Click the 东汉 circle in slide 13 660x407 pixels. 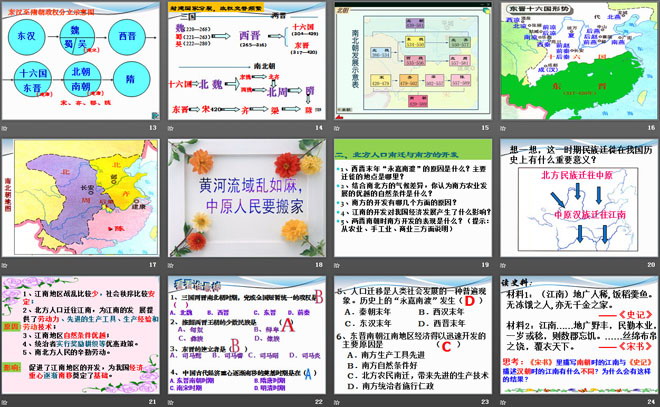[29, 33]
